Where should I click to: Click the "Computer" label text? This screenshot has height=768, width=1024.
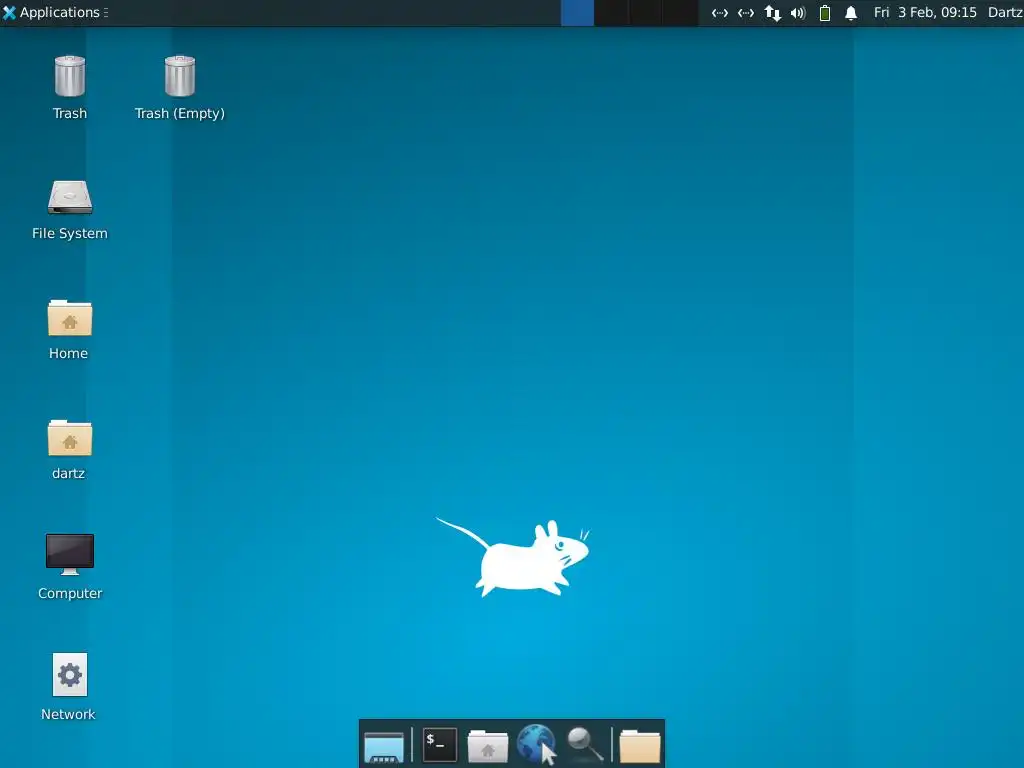(x=70, y=593)
